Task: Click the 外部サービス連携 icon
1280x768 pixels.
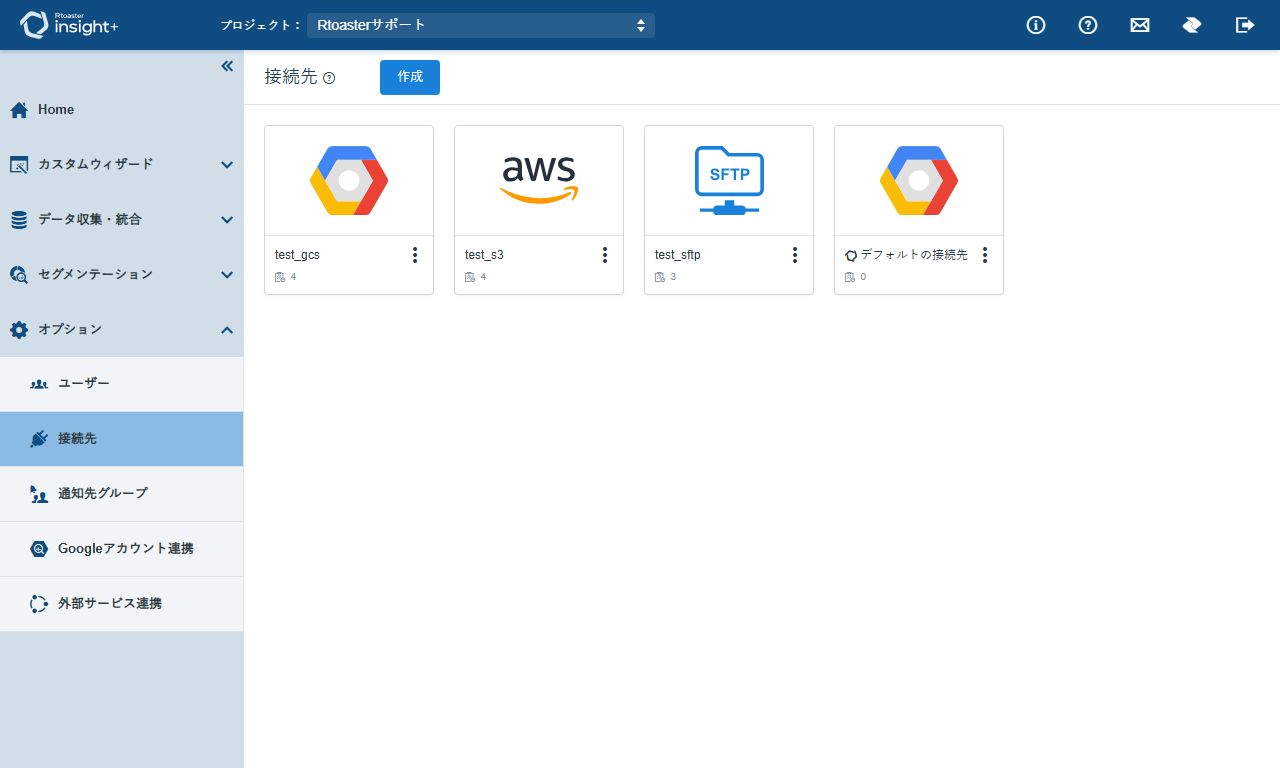Action: (39, 604)
